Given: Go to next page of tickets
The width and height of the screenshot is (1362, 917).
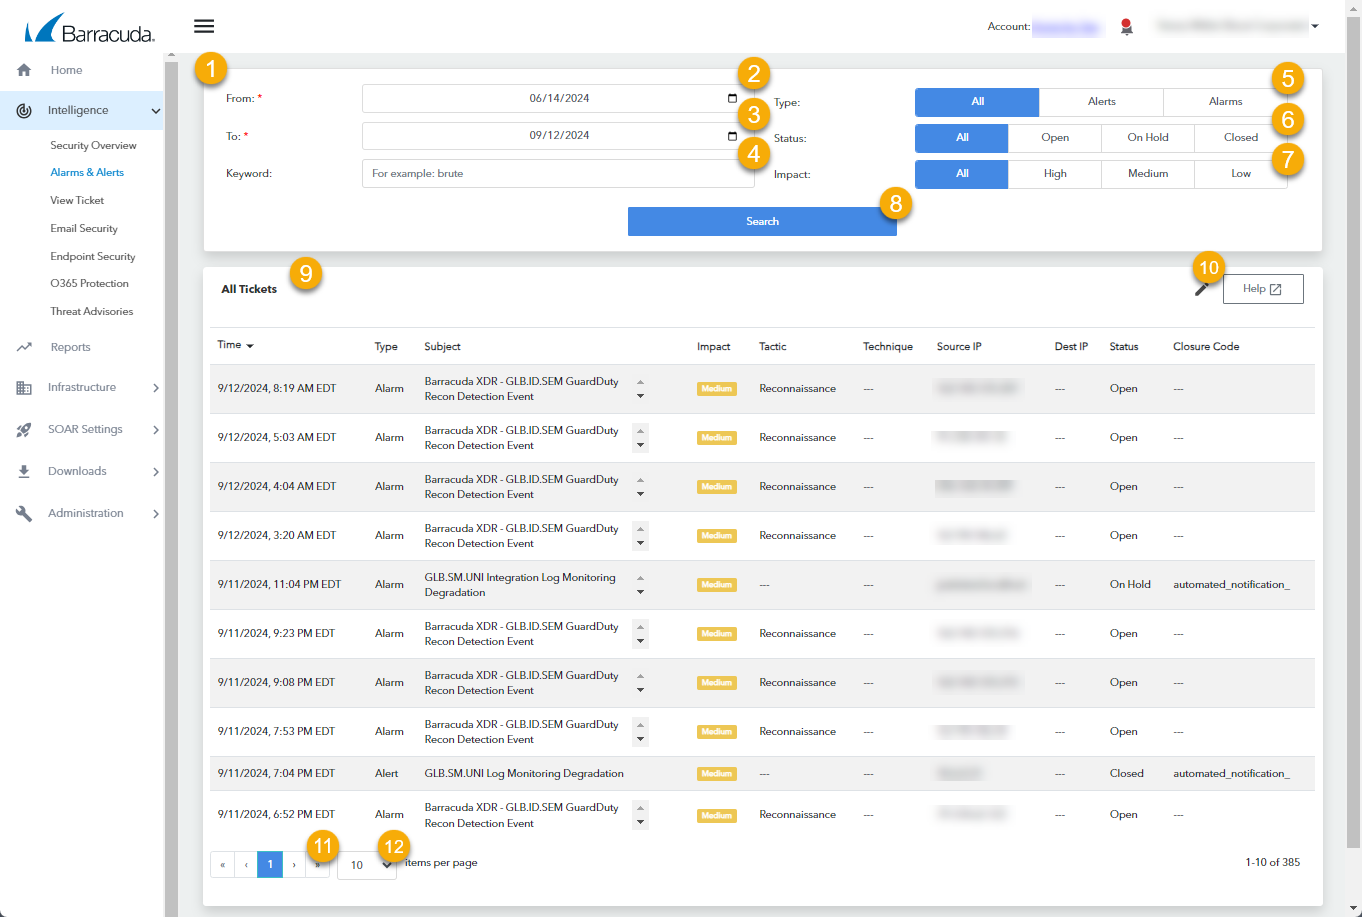Looking at the screenshot, I should pos(294,865).
